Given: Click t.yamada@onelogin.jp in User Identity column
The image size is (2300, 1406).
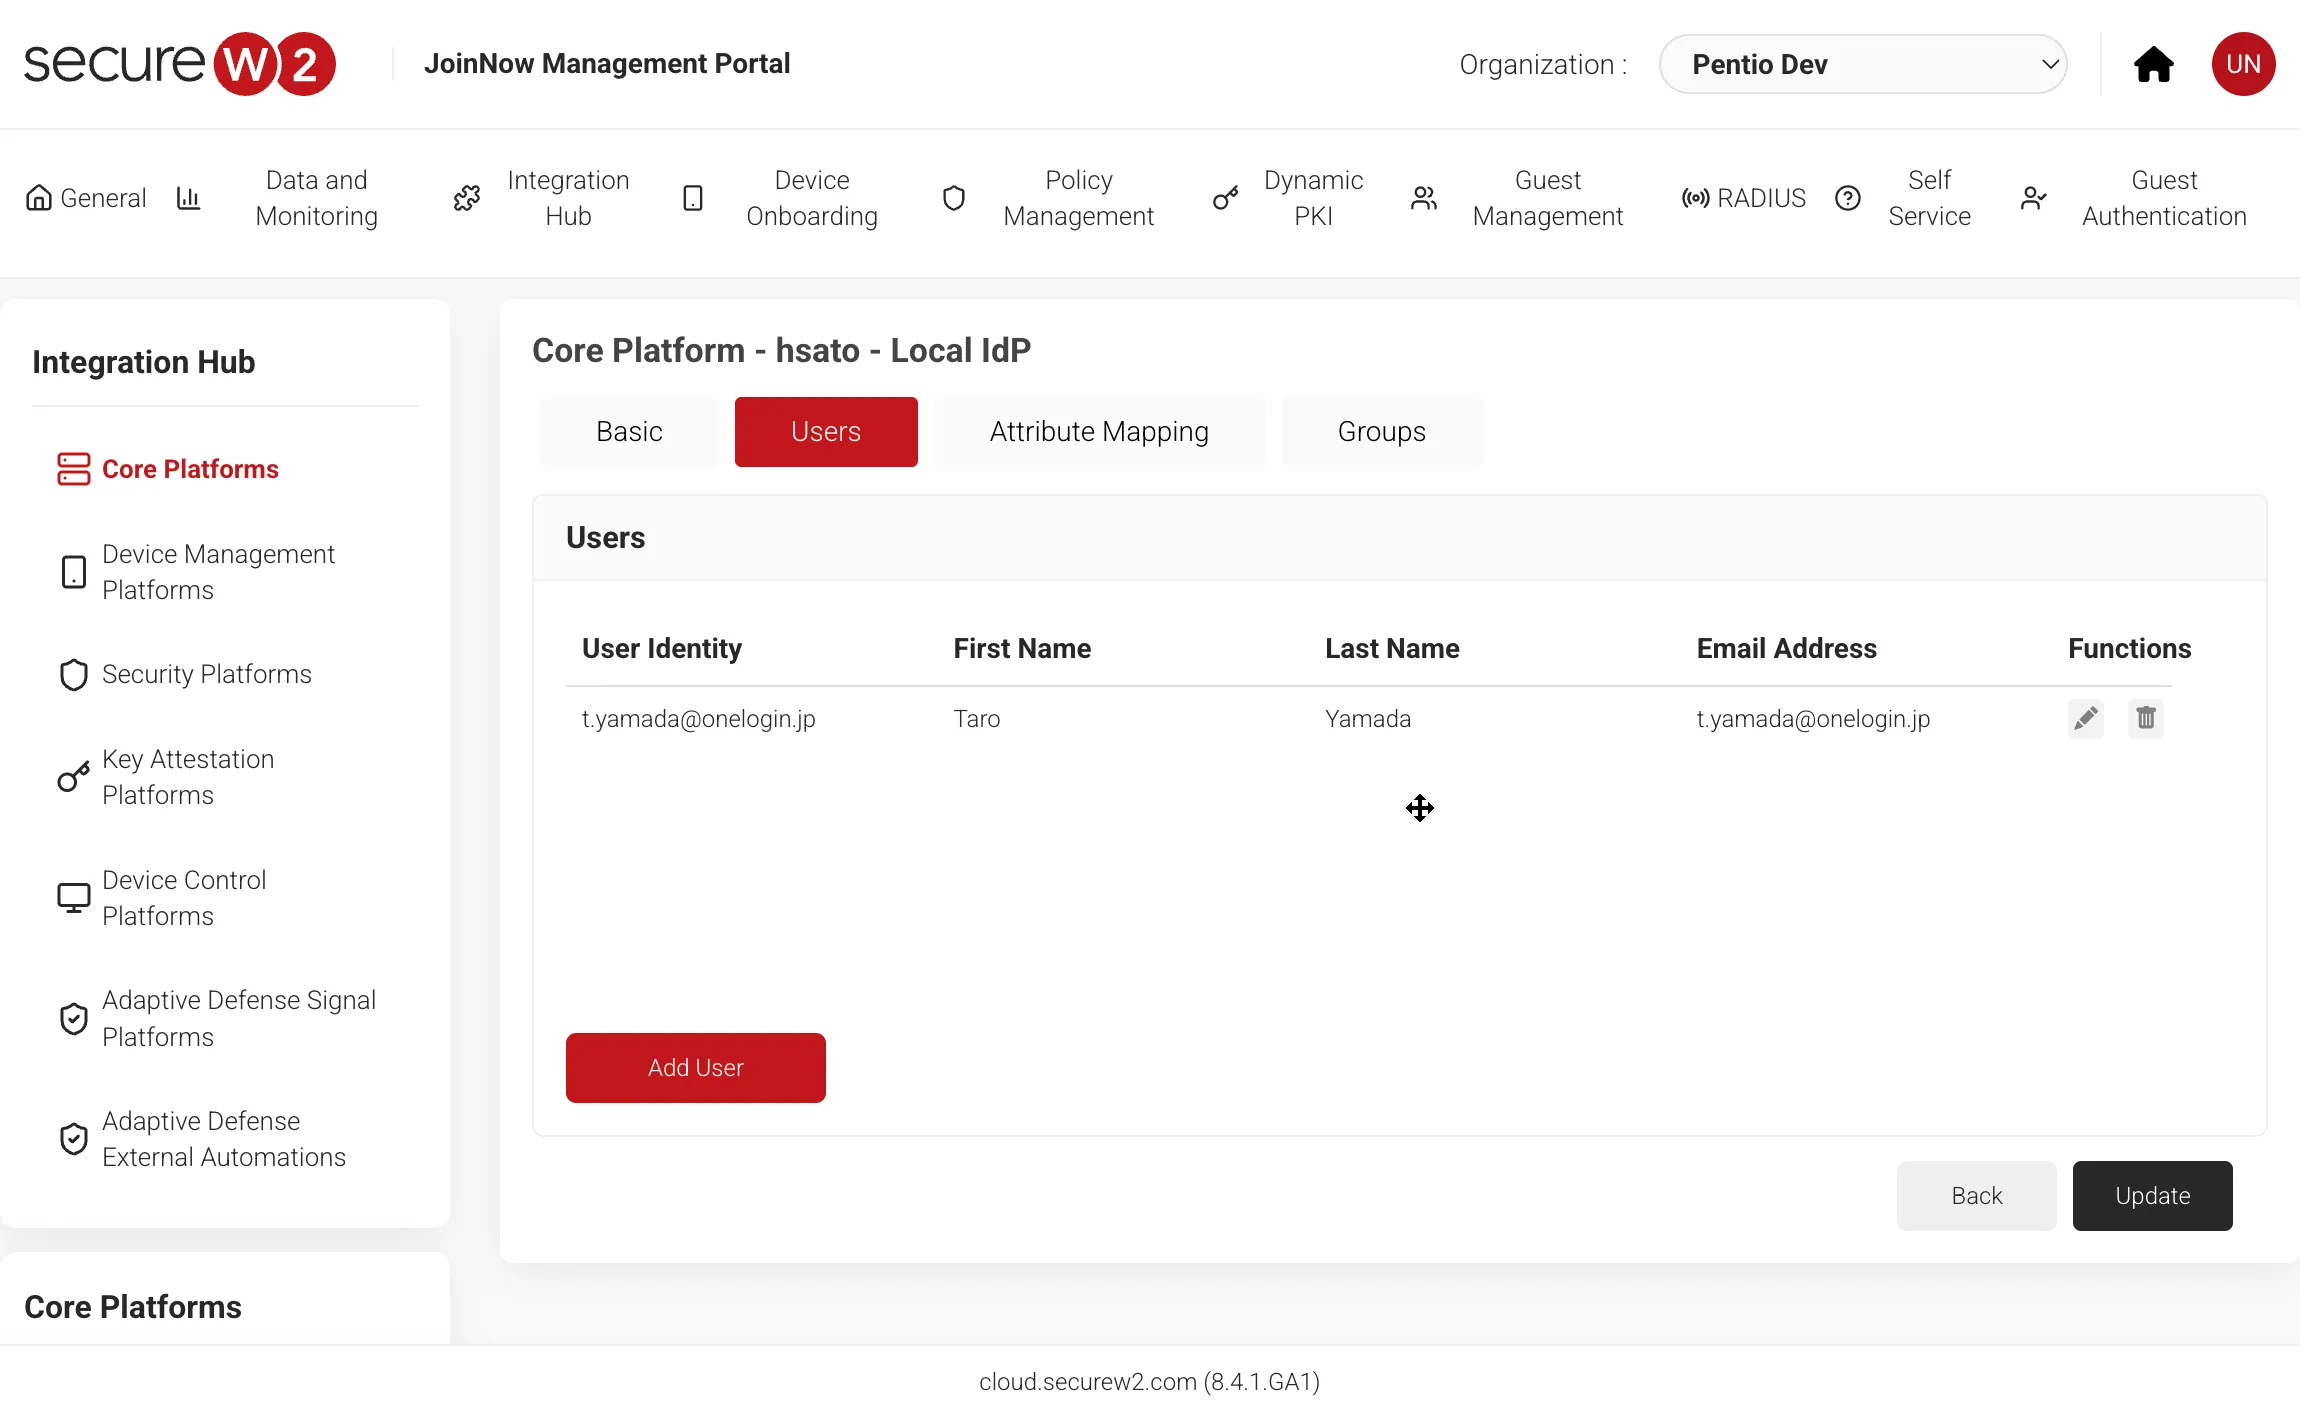Looking at the screenshot, I should 699,719.
